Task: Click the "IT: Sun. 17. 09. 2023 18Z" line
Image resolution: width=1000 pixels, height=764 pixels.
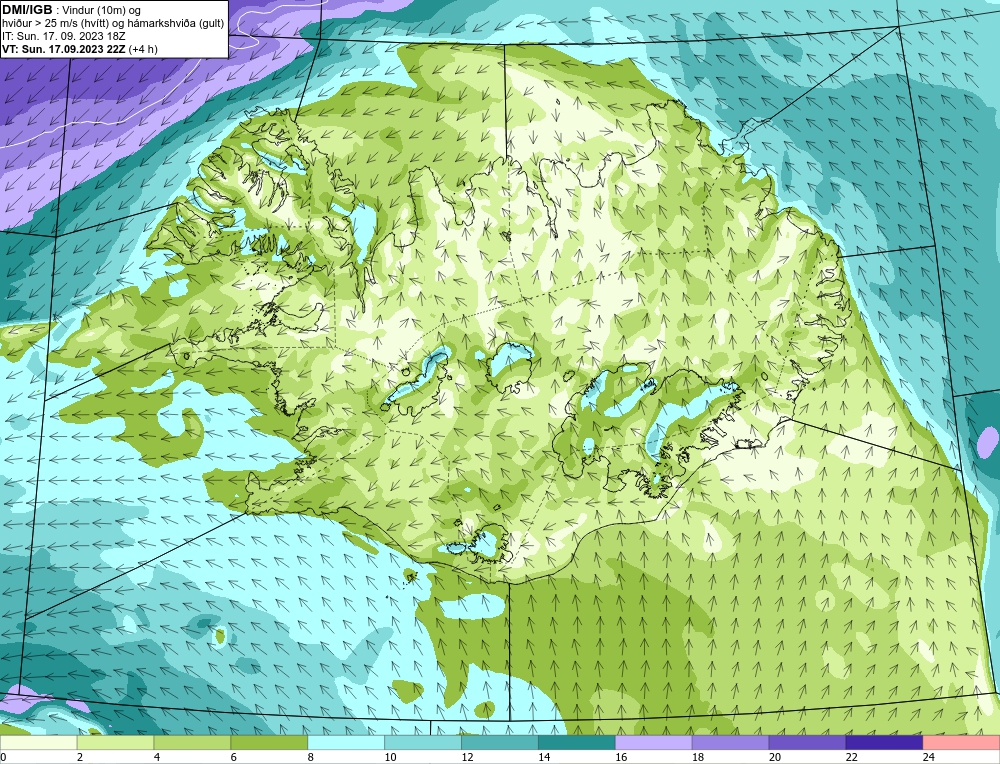Action: tap(63, 36)
